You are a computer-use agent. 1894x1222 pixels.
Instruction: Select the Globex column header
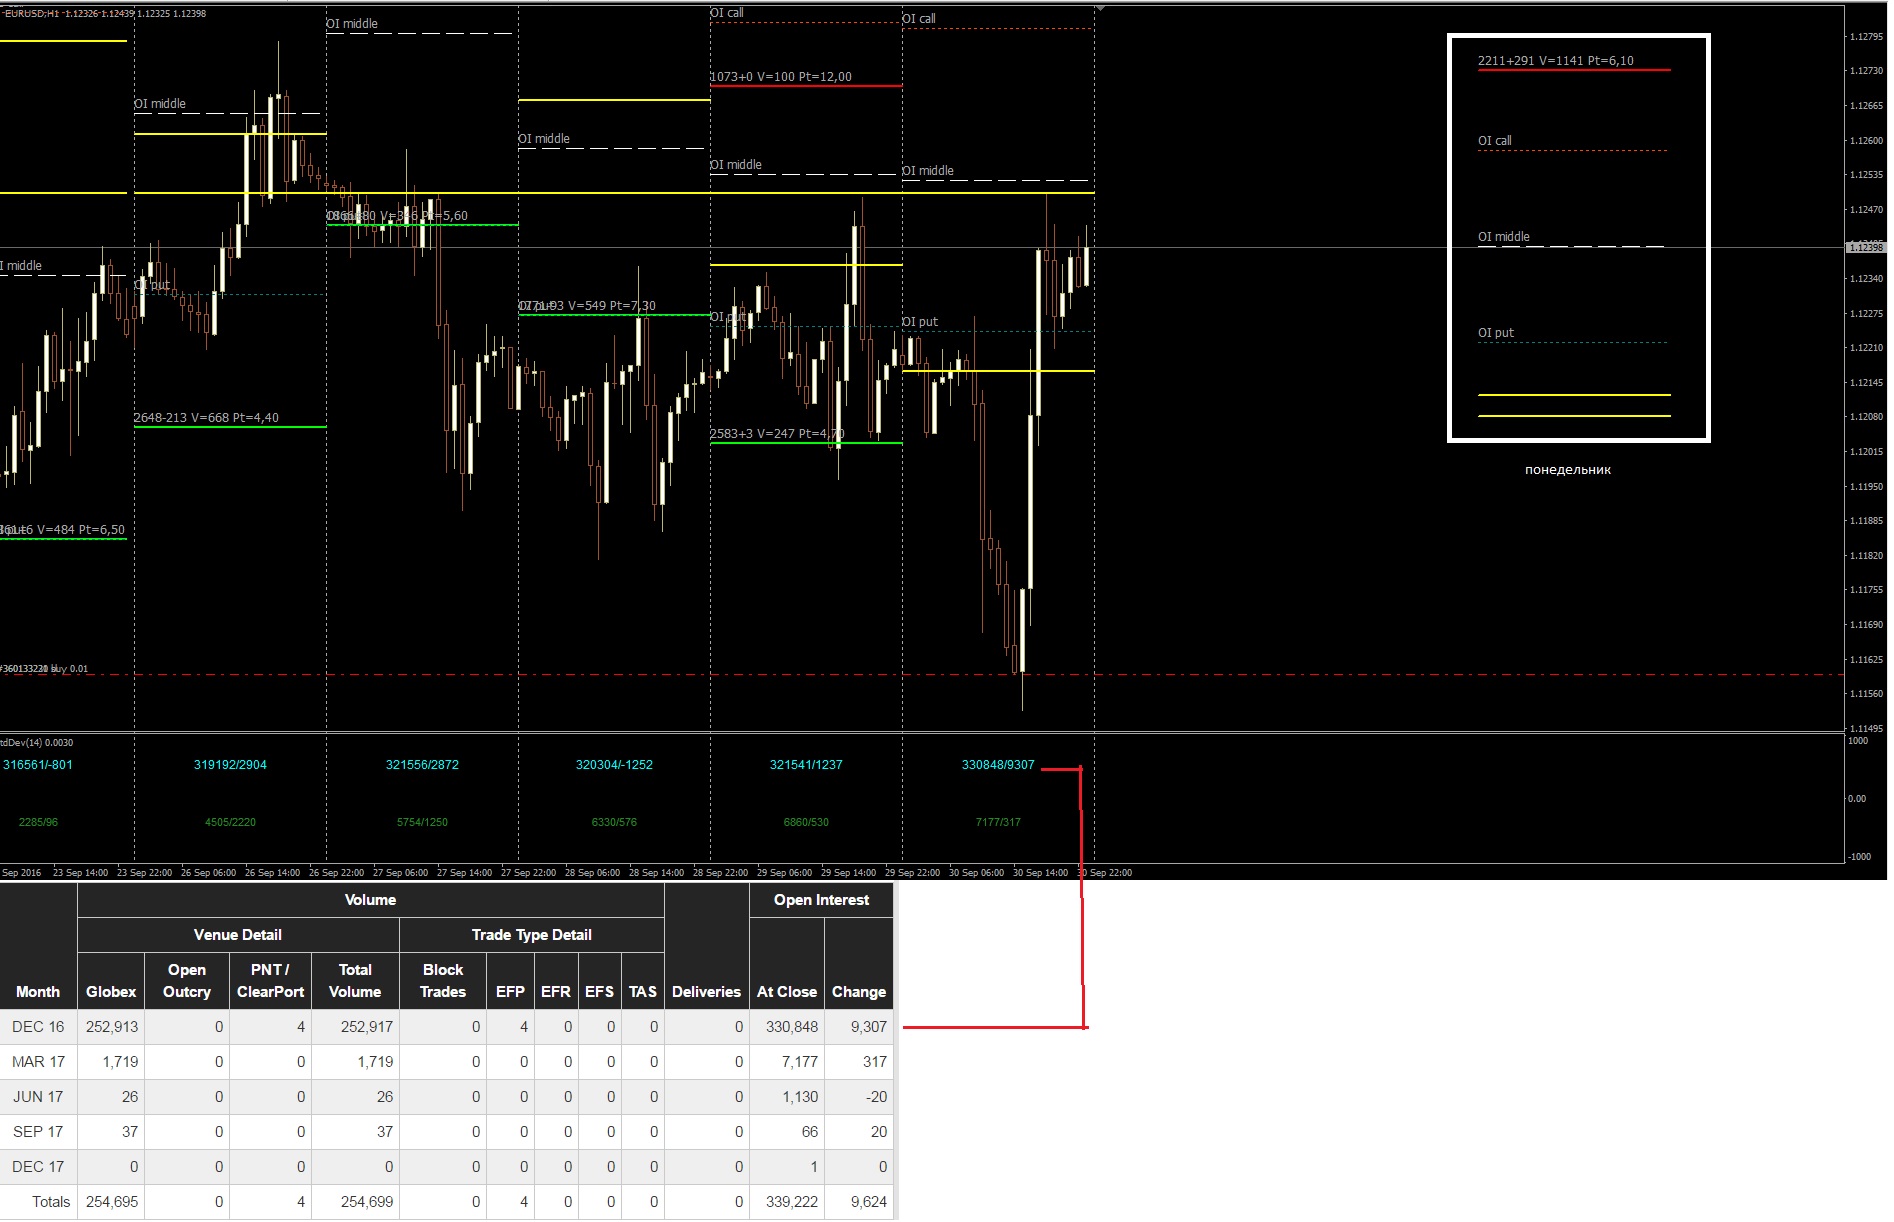(111, 980)
